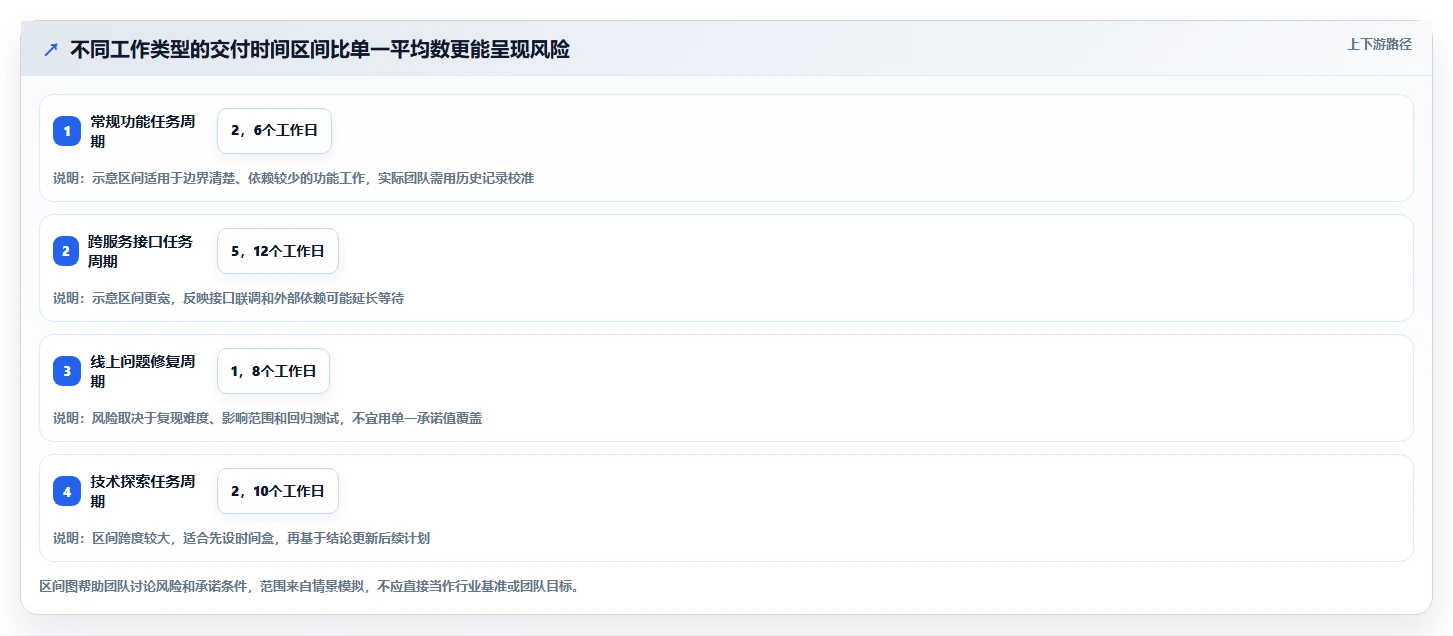Viewport: 1453px width, 636px height.
Task: Click the note about 边界清楚、依赖较少的功能工作
Action: [x=293, y=178]
